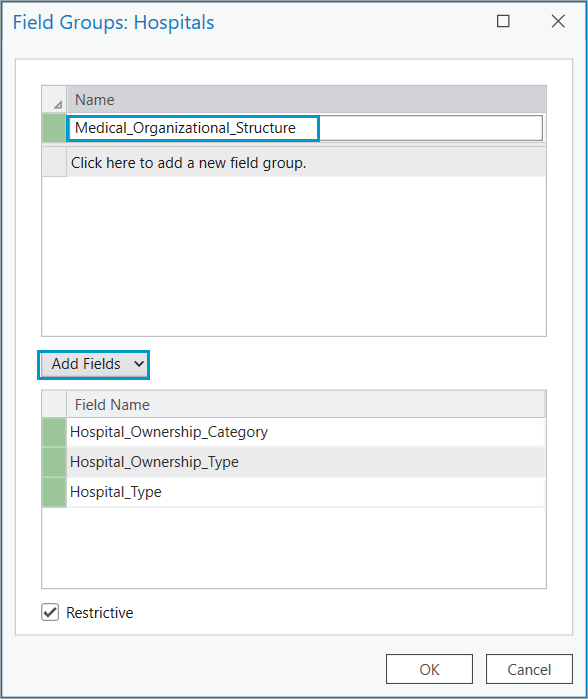
Task: Select green row header beside Hospital_Ownership_Category
Action: coord(54,432)
